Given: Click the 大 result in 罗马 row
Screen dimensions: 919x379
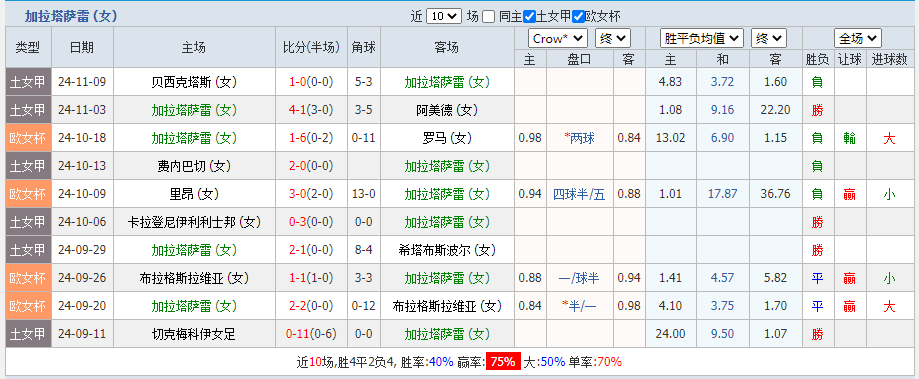Looking at the screenshot, I should pyautogui.click(x=890, y=139).
